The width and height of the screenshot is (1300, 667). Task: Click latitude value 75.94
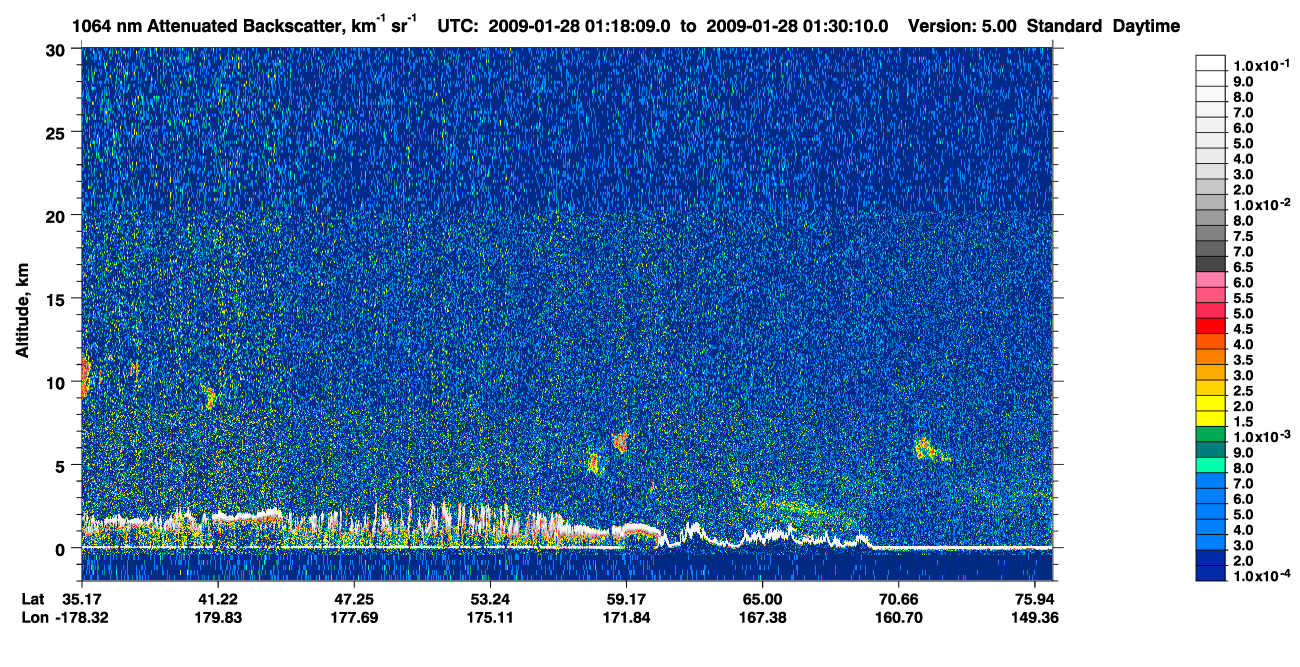coord(1034,600)
